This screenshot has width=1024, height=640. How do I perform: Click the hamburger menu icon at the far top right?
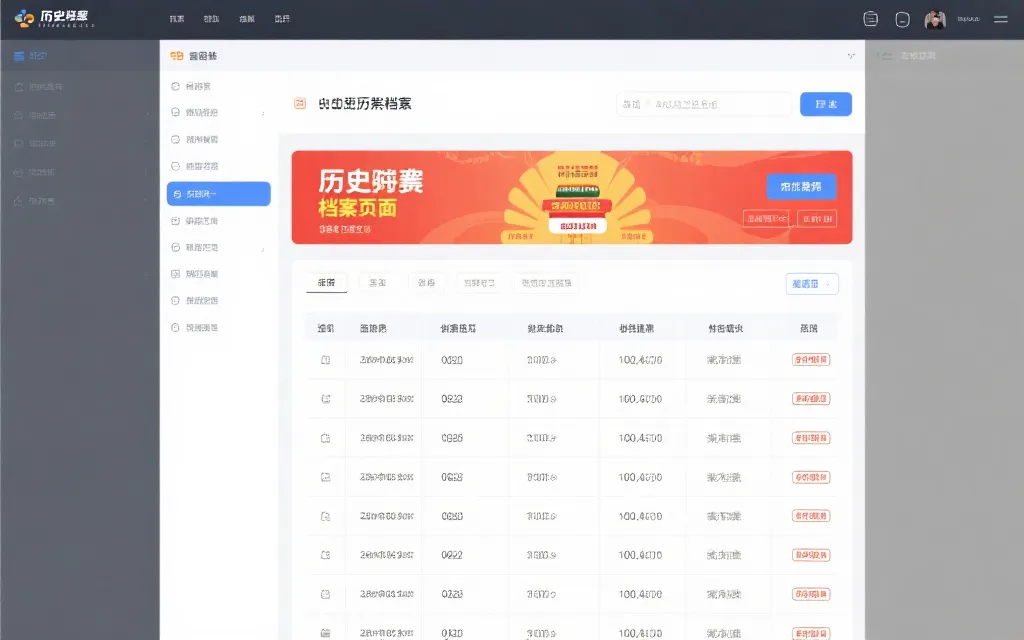tap(1000, 18)
